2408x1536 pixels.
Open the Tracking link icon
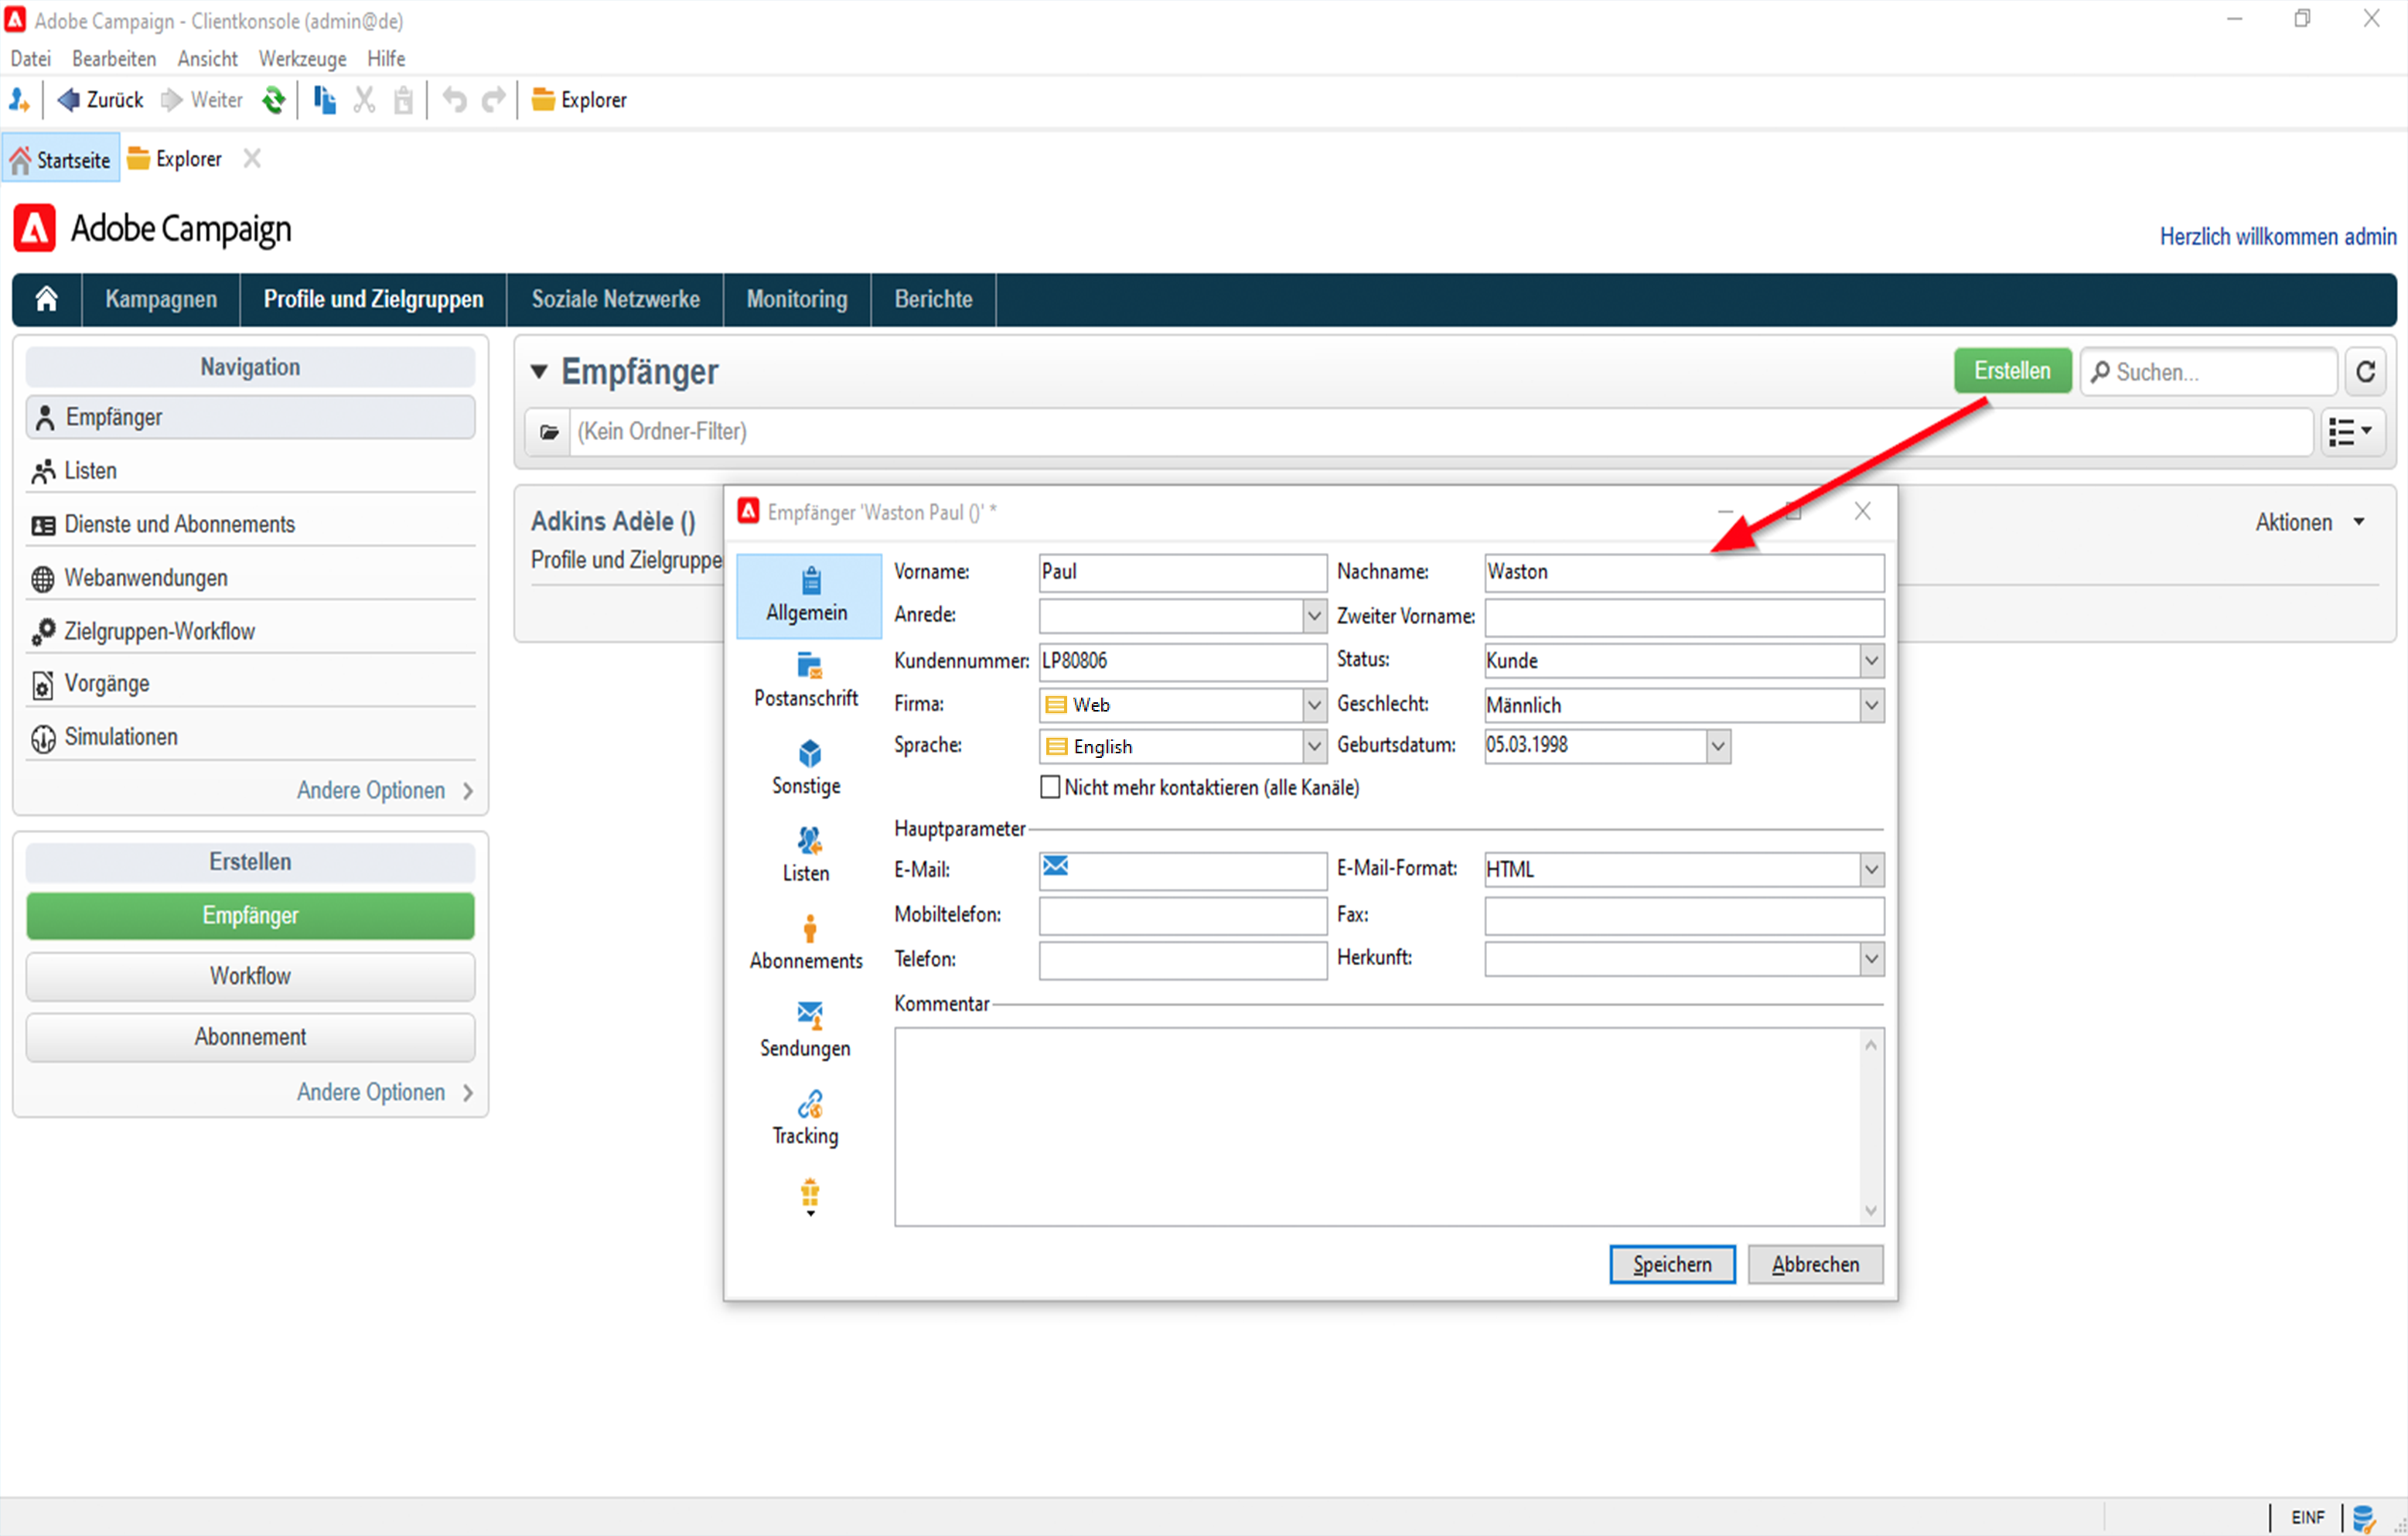(x=808, y=1104)
